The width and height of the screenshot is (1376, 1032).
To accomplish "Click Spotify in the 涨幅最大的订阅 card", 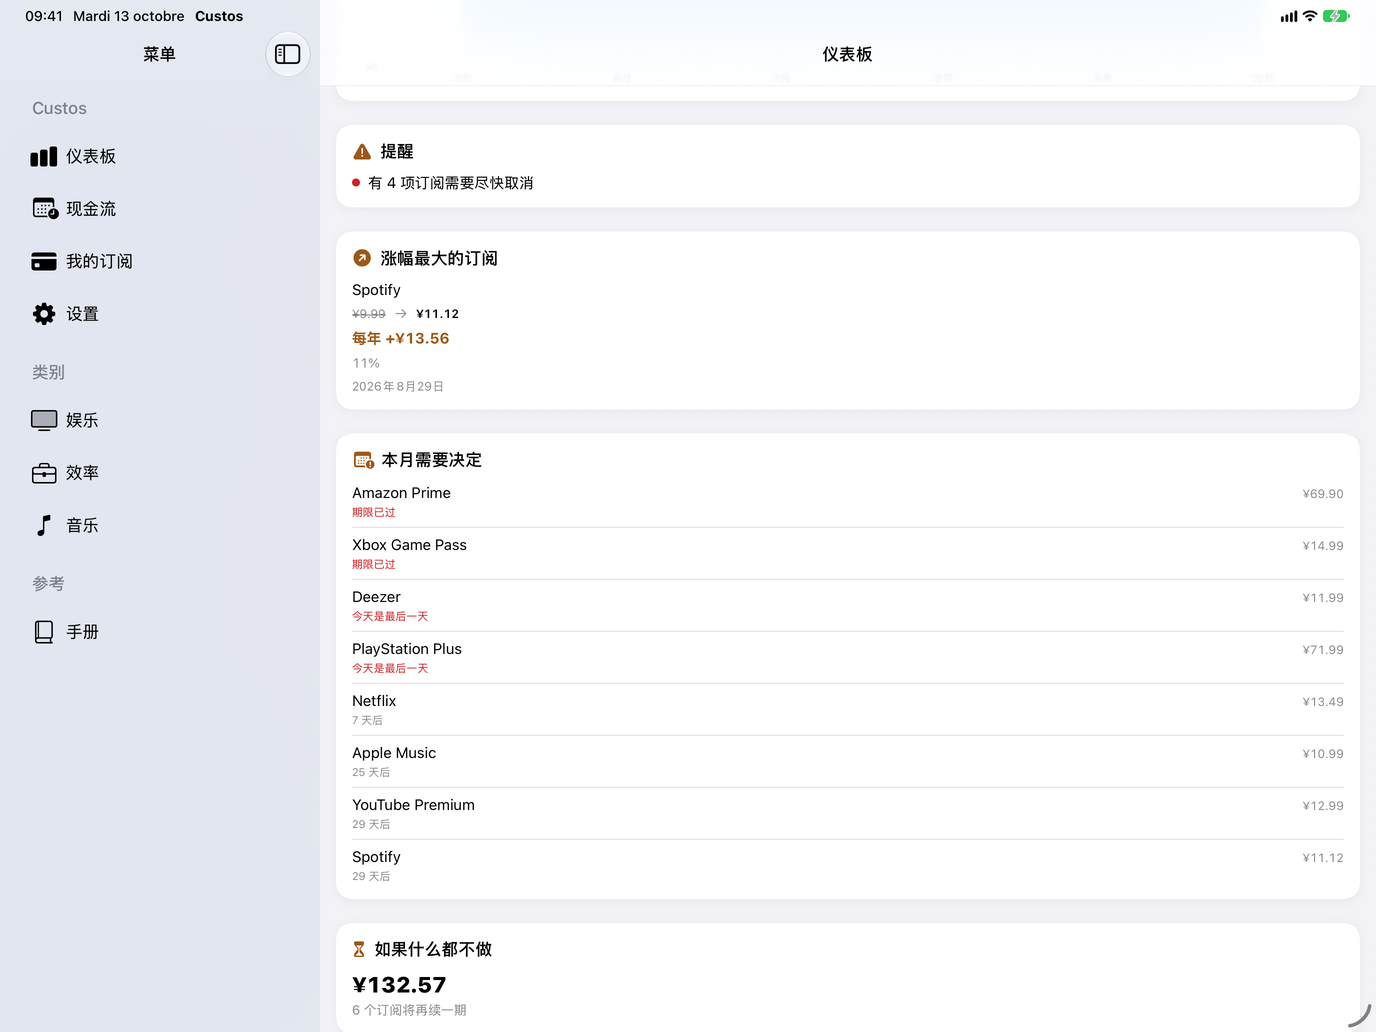I will pyautogui.click(x=376, y=290).
